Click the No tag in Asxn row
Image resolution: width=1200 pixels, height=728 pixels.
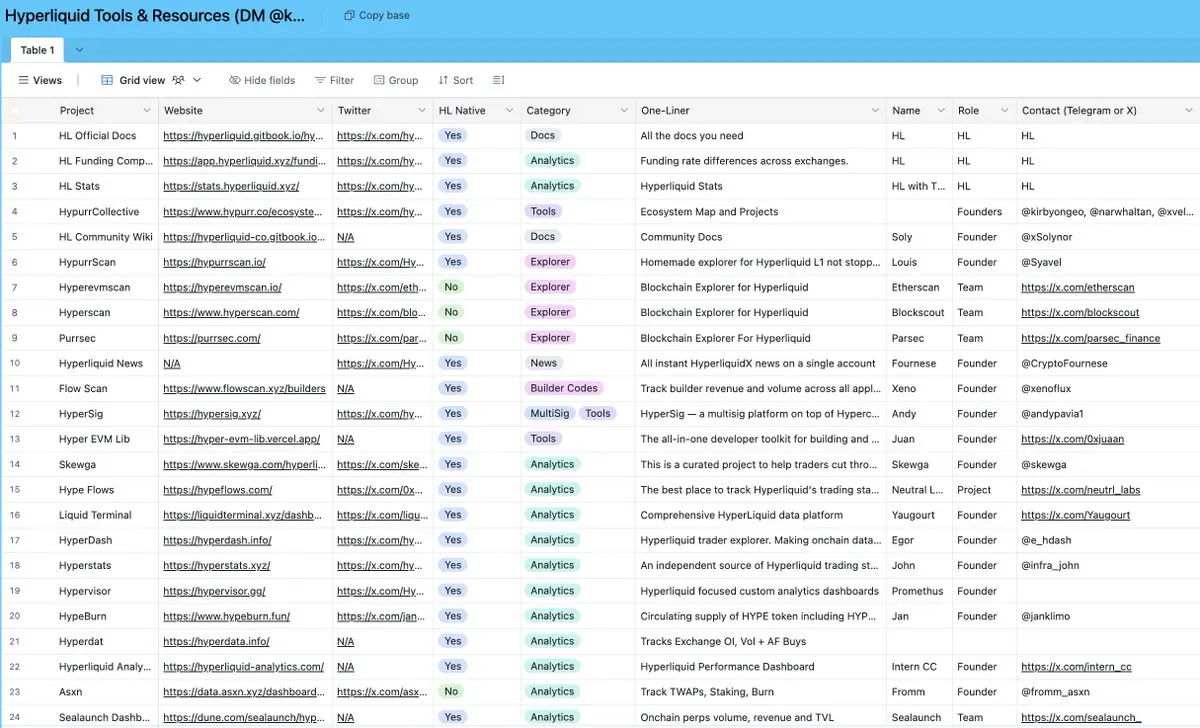point(451,691)
